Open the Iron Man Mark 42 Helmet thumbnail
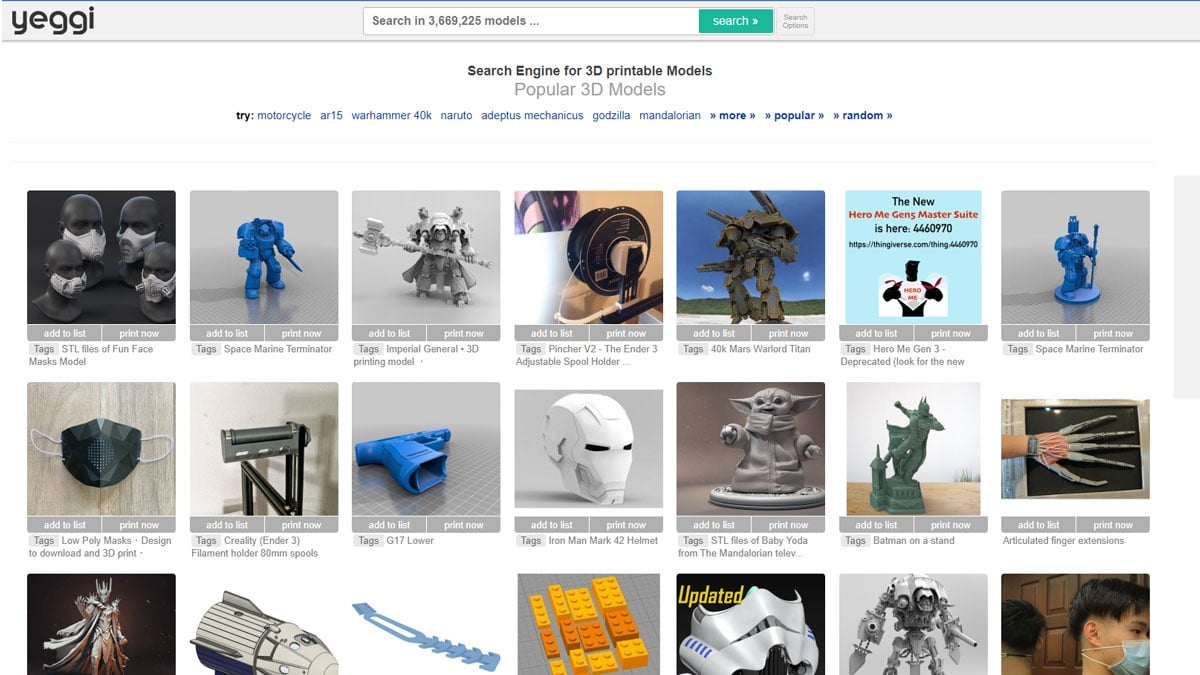This screenshot has height=675, width=1200. 588,449
